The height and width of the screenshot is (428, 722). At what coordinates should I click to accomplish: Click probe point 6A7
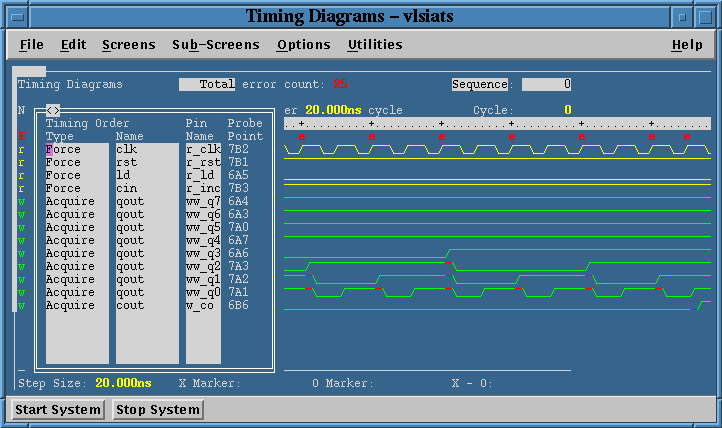(x=238, y=240)
